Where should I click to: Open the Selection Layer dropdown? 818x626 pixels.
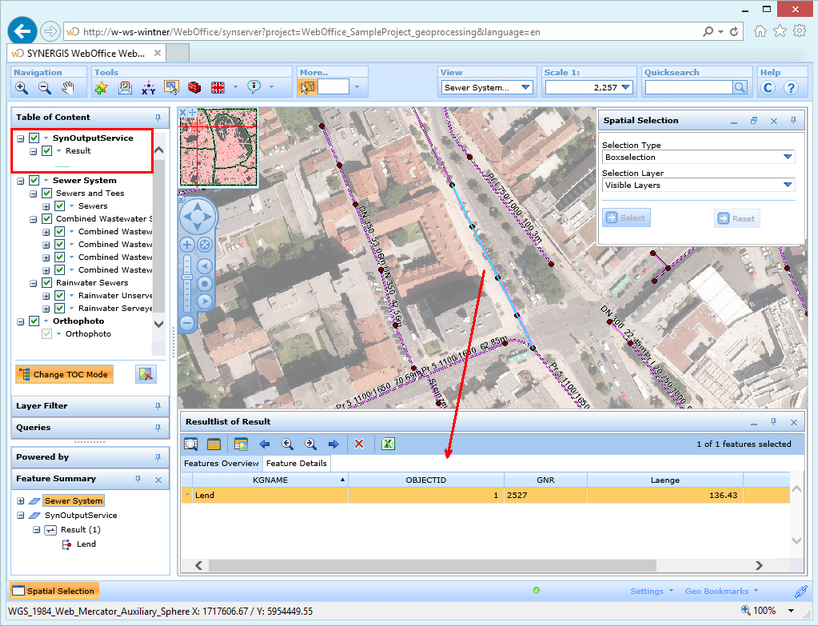[x=787, y=185]
